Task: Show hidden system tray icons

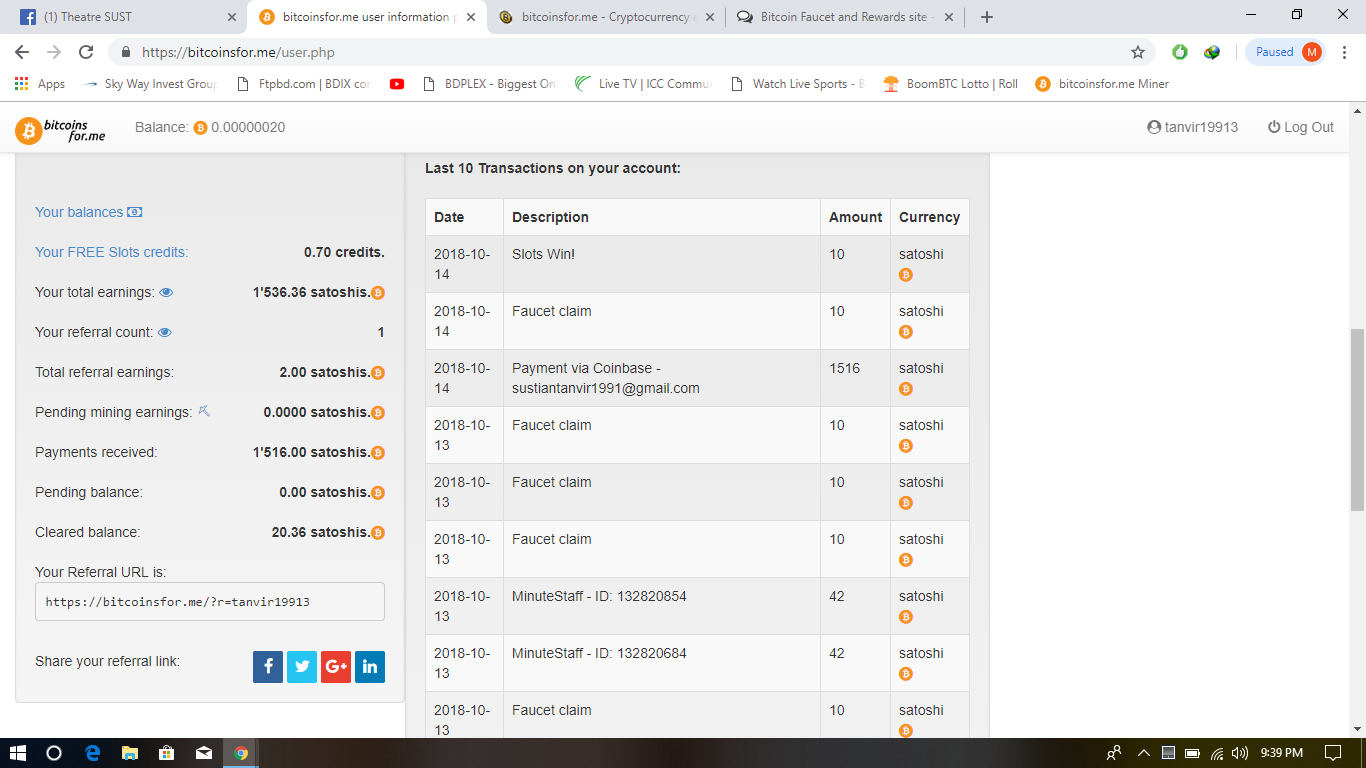Action: click(1144, 753)
